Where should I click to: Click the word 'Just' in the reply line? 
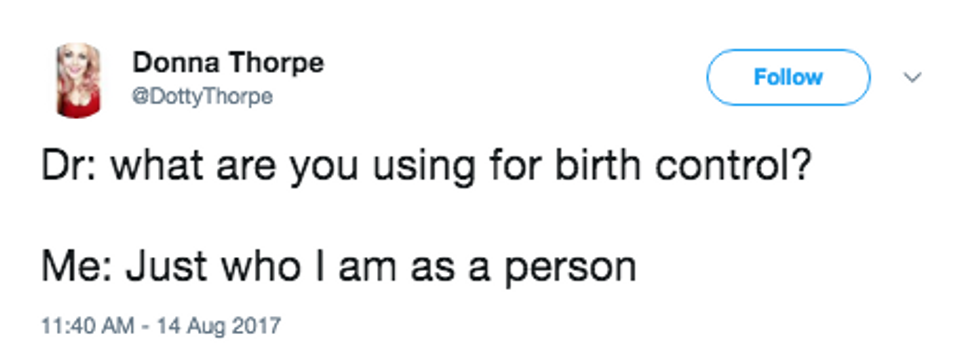[166, 266]
